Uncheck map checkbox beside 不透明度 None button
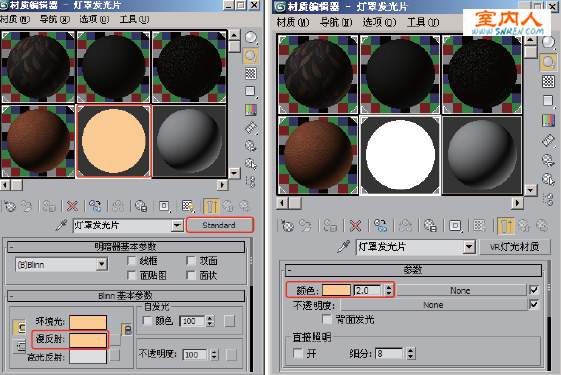This screenshot has height=375, width=561. tap(533, 305)
